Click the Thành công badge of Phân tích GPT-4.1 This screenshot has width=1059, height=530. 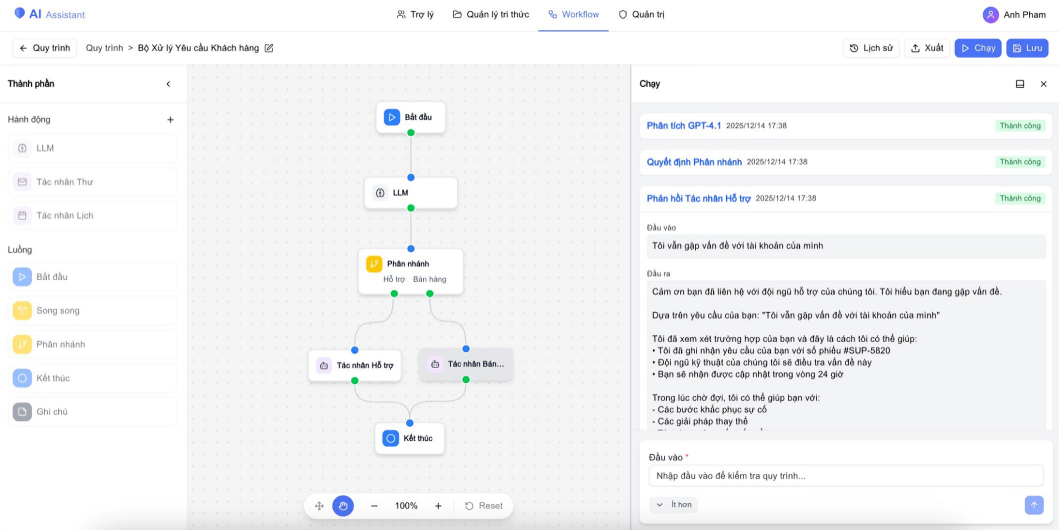(1020, 126)
